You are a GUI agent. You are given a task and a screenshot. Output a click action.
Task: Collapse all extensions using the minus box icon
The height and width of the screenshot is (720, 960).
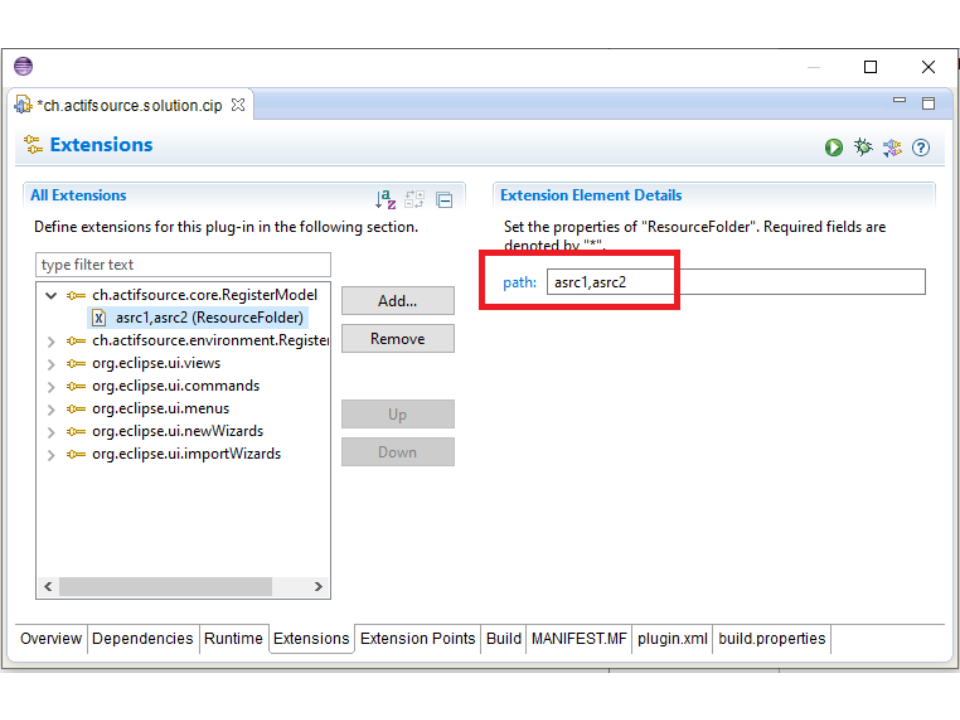click(x=444, y=200)
